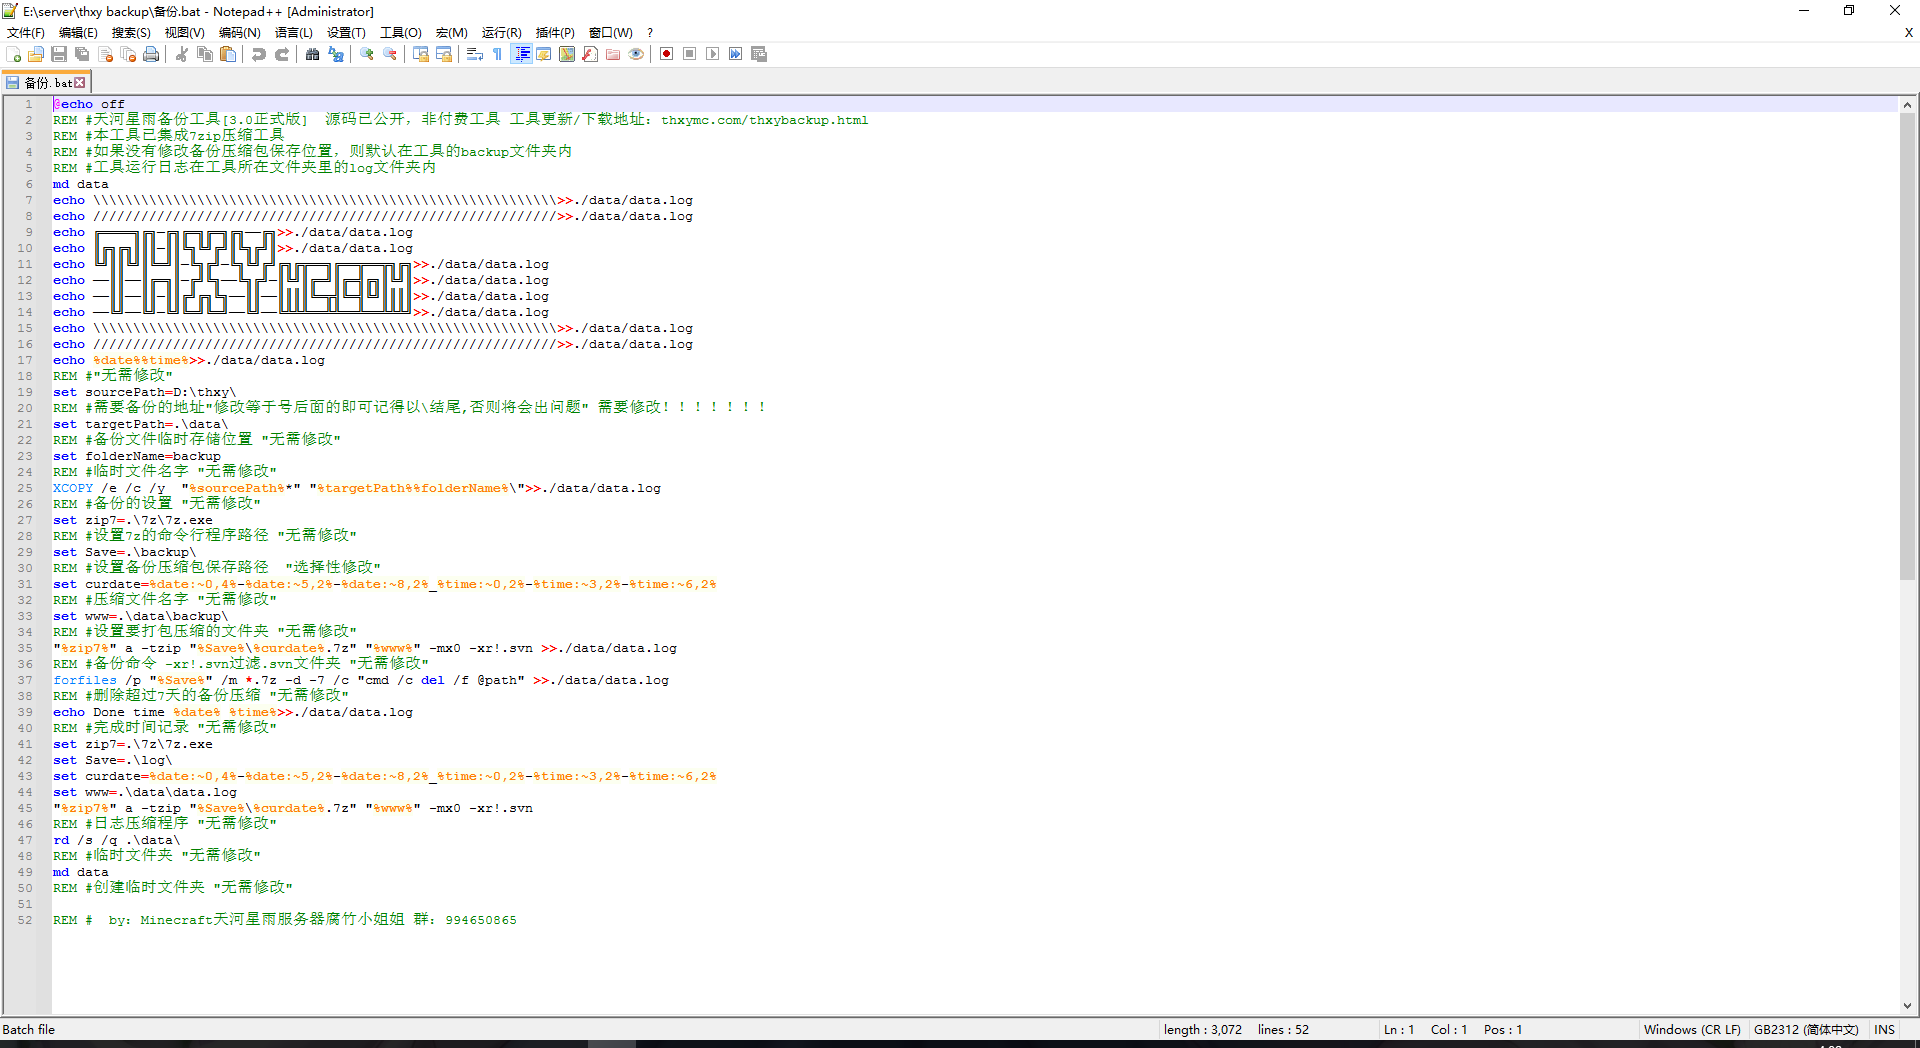
Task: Open Find with the binoculars icon
Action: [x=313, y=54]
